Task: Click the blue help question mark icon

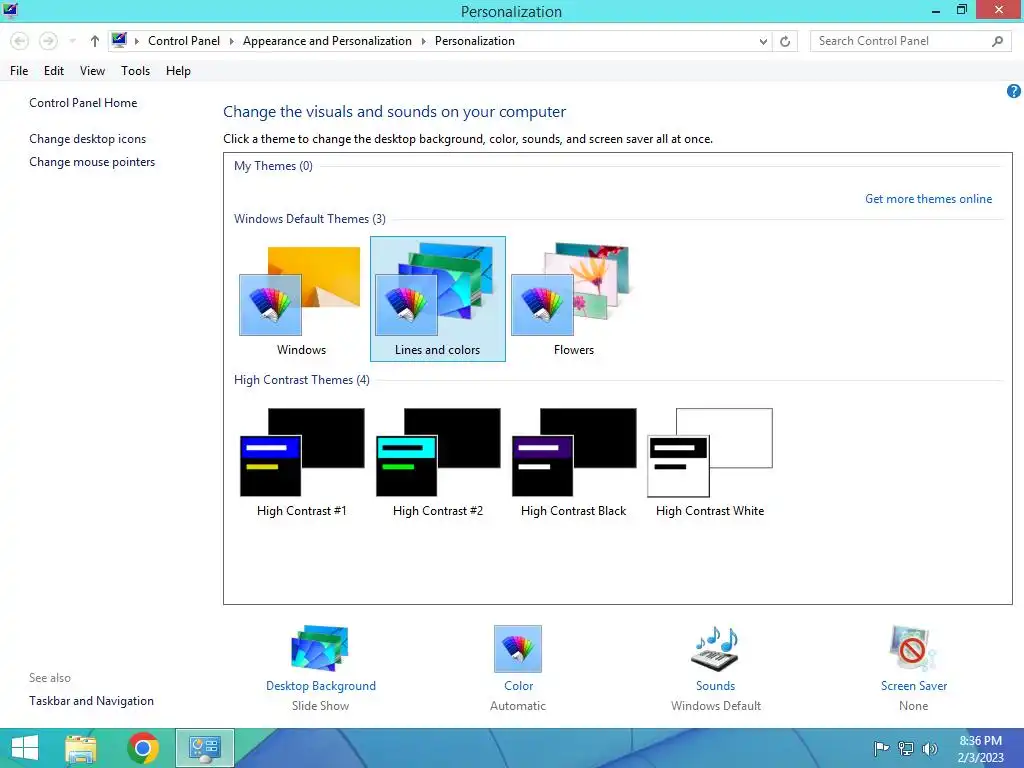Action: click(1014, 91)
